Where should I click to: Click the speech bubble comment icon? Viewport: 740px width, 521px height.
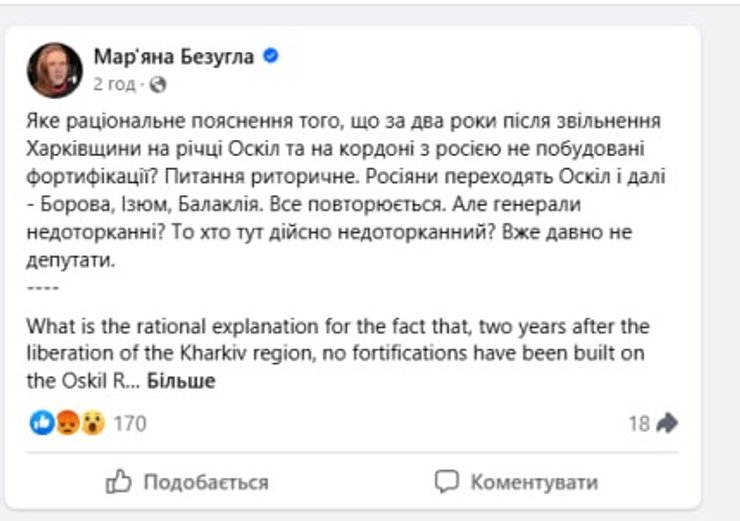(447, 482)
